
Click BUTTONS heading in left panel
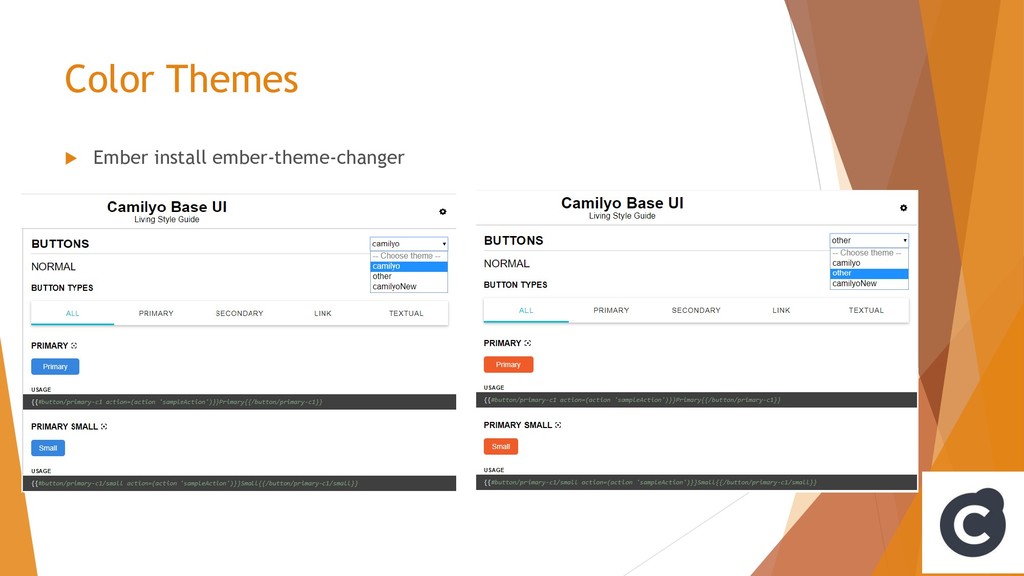[x=60, y=244]
